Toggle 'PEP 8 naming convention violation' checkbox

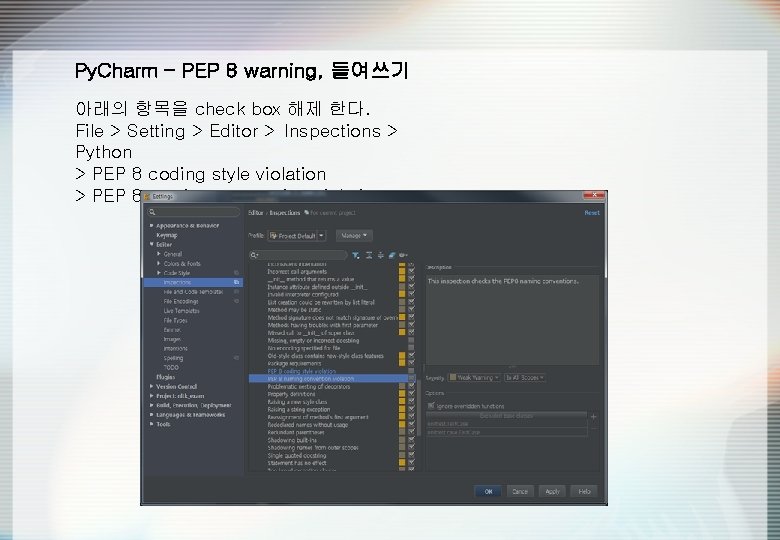click(x=411, y=378)
